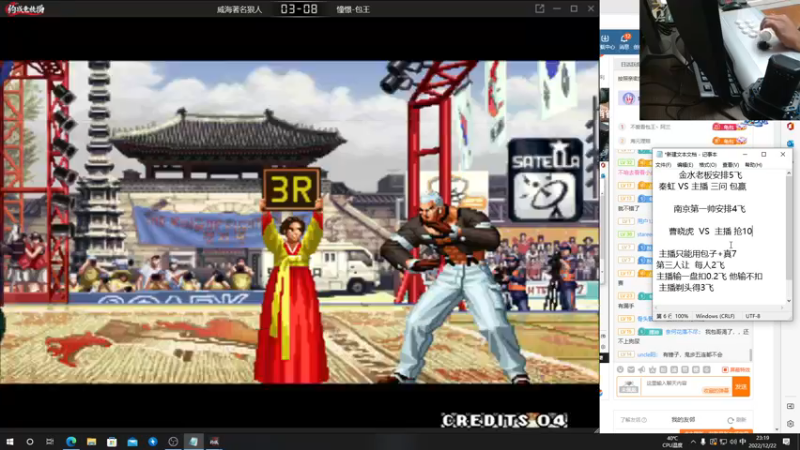Image resolution: width=800 pixels, height=450 pixels.
Task: Click the 100% zoom in Notepad status bar
Action: (x=681, y=316)
